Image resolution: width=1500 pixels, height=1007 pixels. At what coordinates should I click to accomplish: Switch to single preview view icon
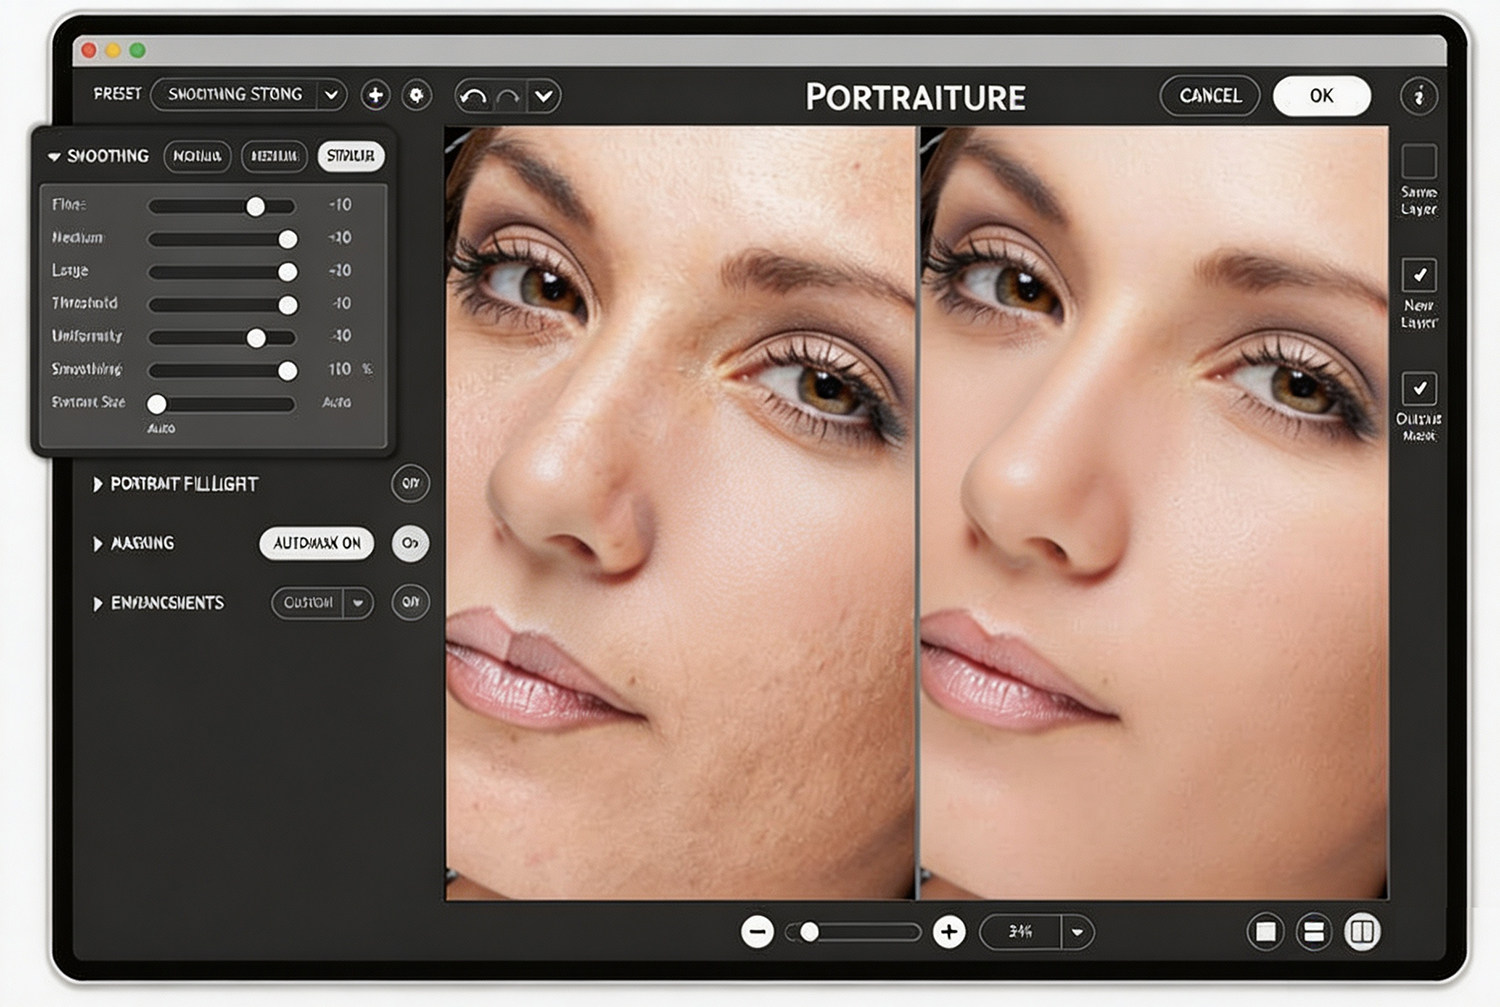point(1265,932)
